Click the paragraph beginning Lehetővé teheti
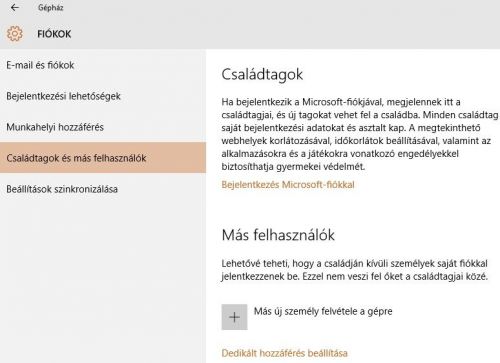500x363 pixels. [x=355, y=270]
